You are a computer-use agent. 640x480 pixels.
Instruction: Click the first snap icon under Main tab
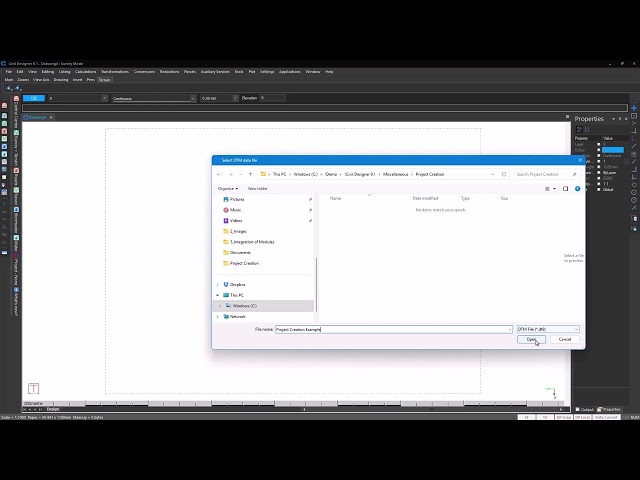9,88
